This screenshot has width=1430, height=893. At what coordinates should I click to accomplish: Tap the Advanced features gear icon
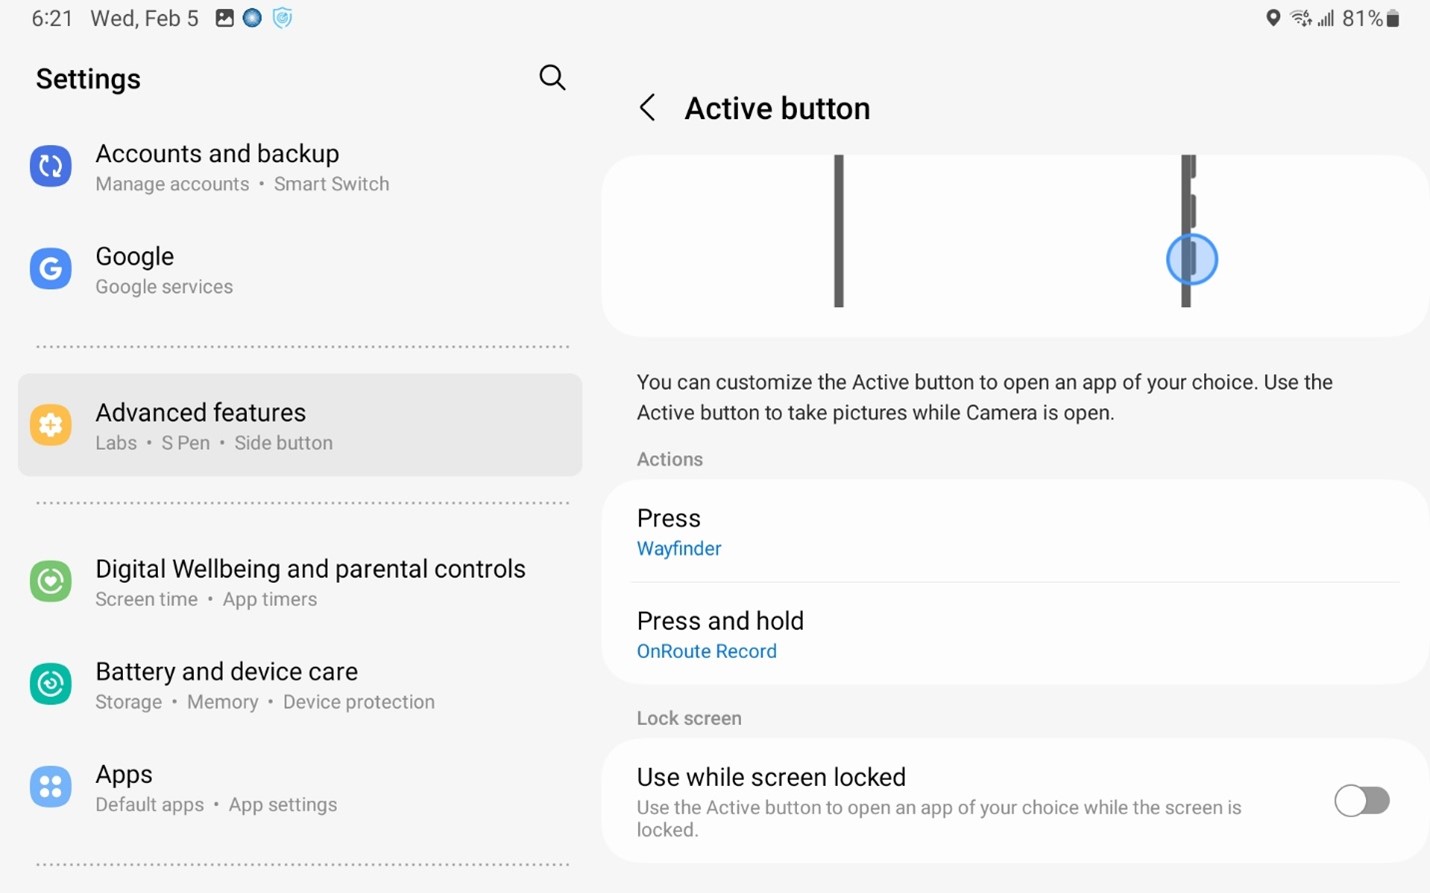(x=51, y=425)
